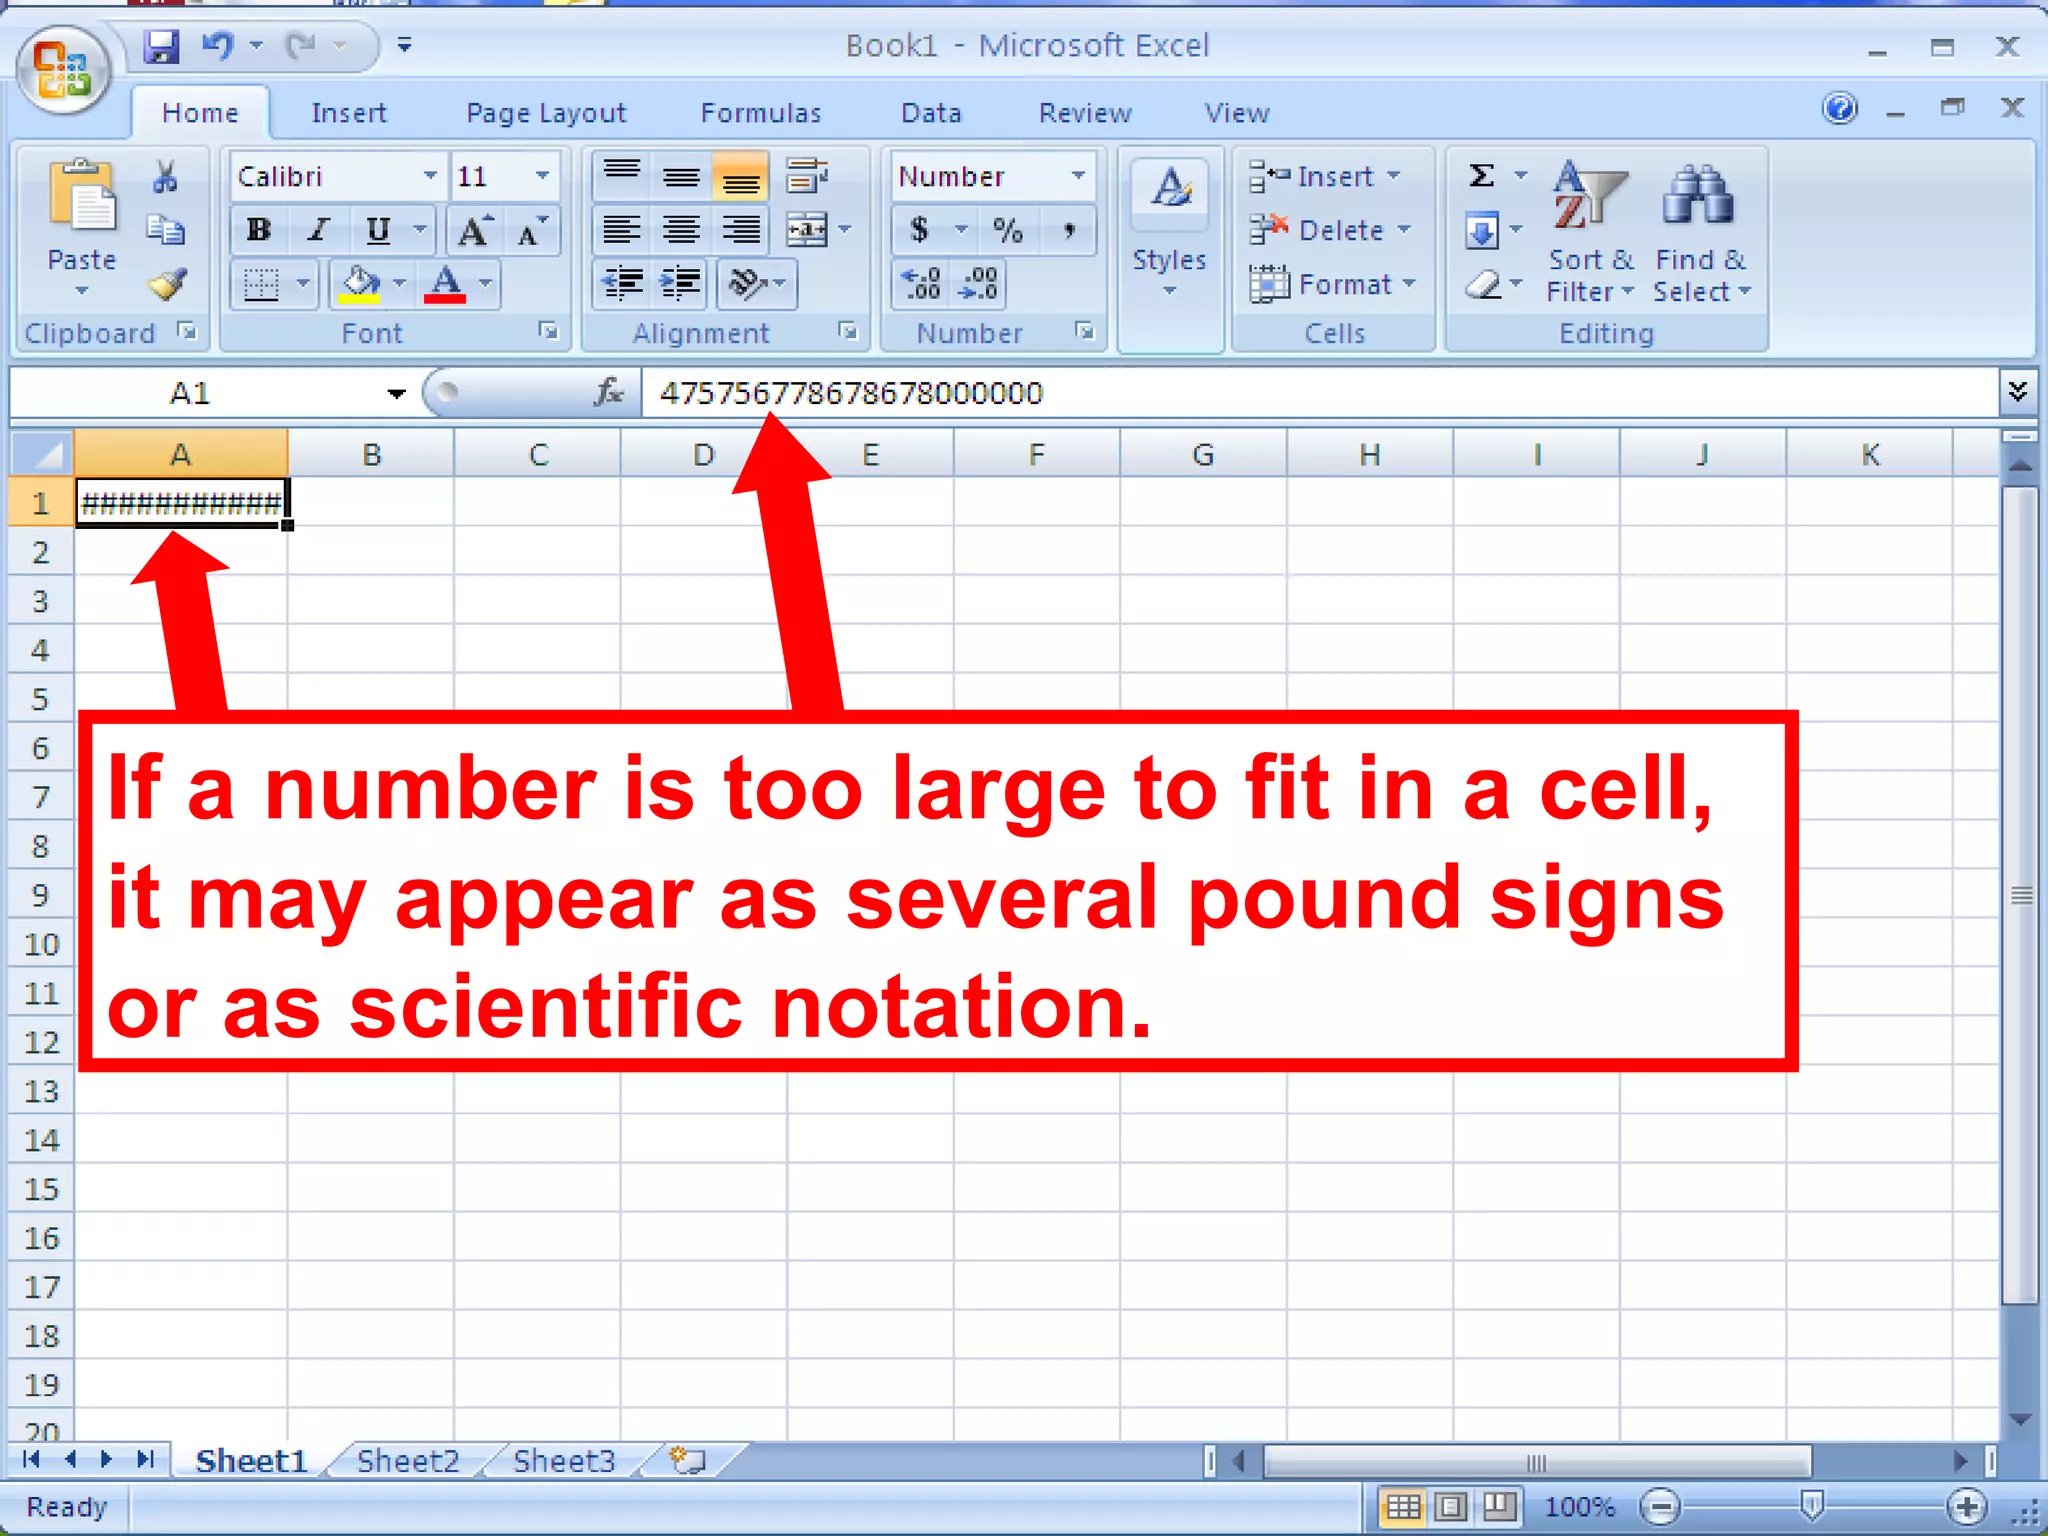The image size is (2048, 1536).
Task: Apply fill color with the paint bucket
Action: tap(360, 284)
